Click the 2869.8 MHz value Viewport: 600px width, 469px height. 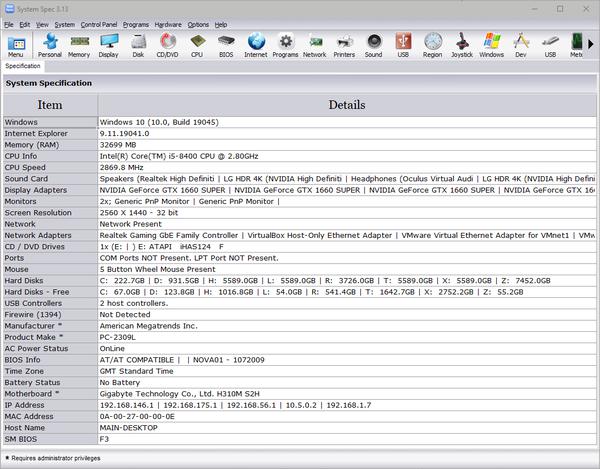coord(122,168)
